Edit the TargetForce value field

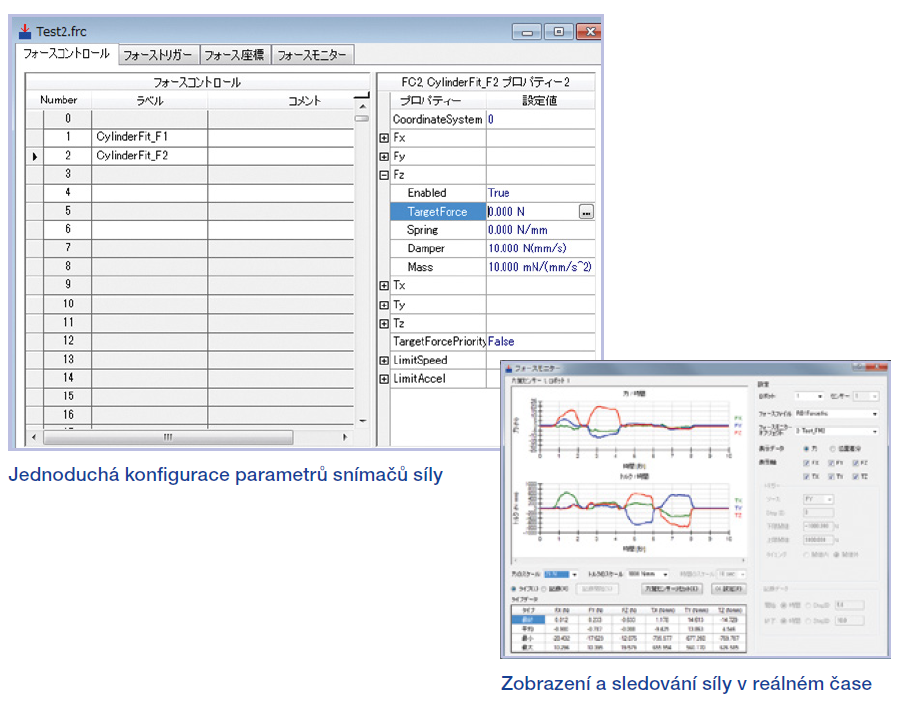point(532,212)
